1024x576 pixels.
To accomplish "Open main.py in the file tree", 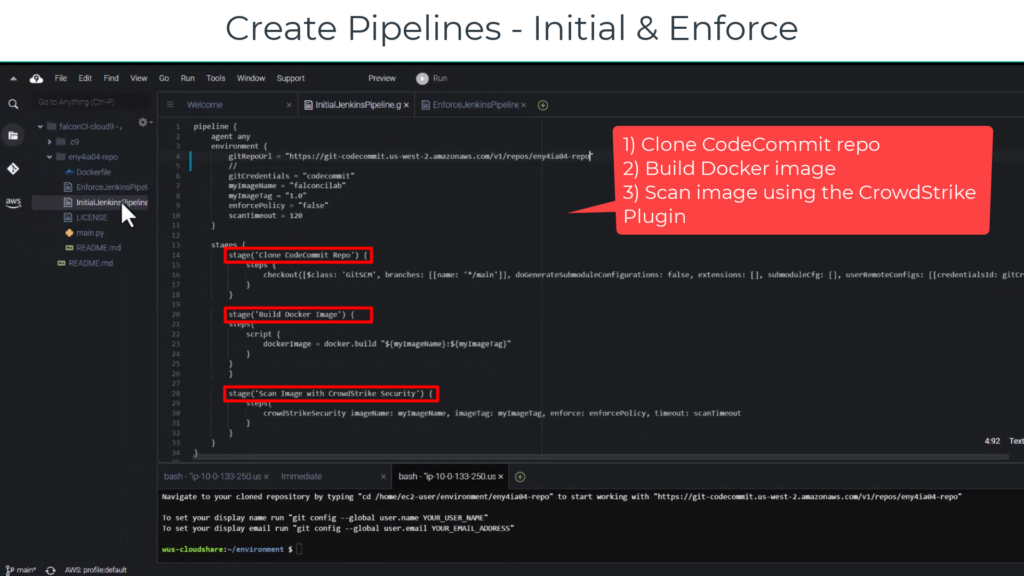I will tap(90, 232).
